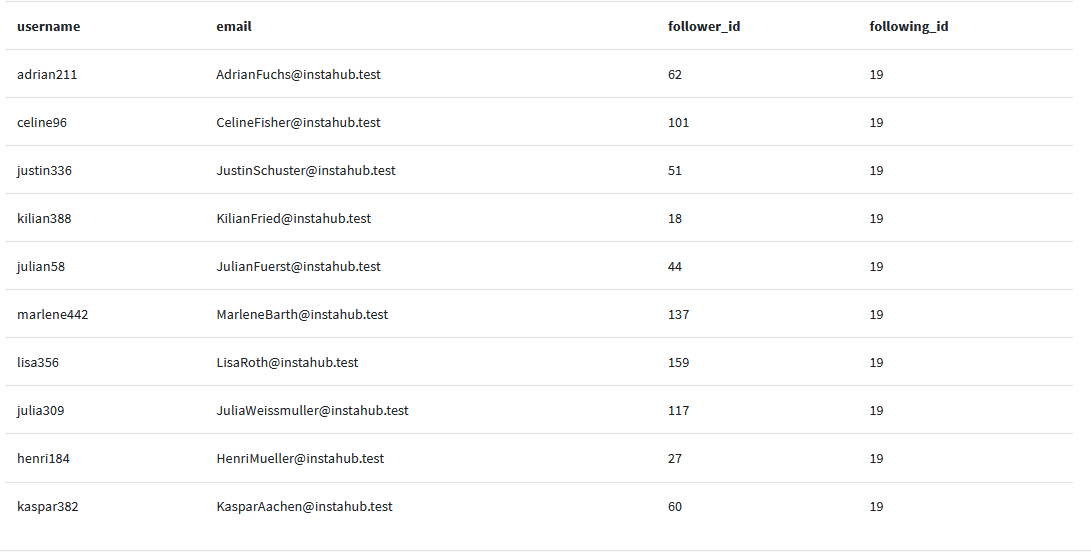The image size is (1091, 552).
Task: Click the KasparAachen@instahub.test email
Action: pyautogui.click(x=304, y=507)
